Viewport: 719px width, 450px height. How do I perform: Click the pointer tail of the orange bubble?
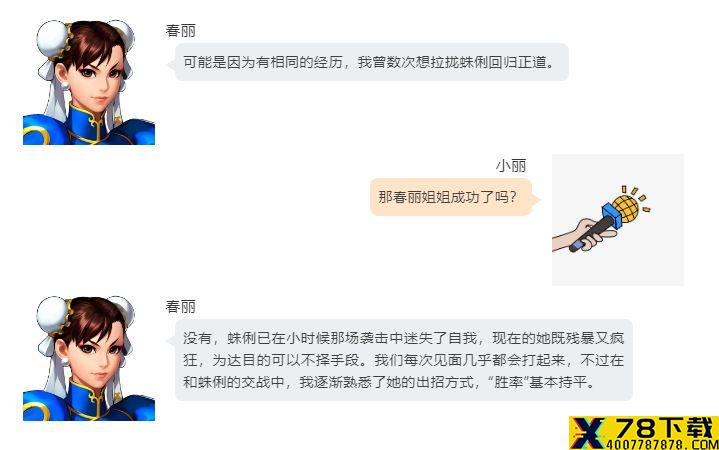pyautogui.click(x=536, y=199)
